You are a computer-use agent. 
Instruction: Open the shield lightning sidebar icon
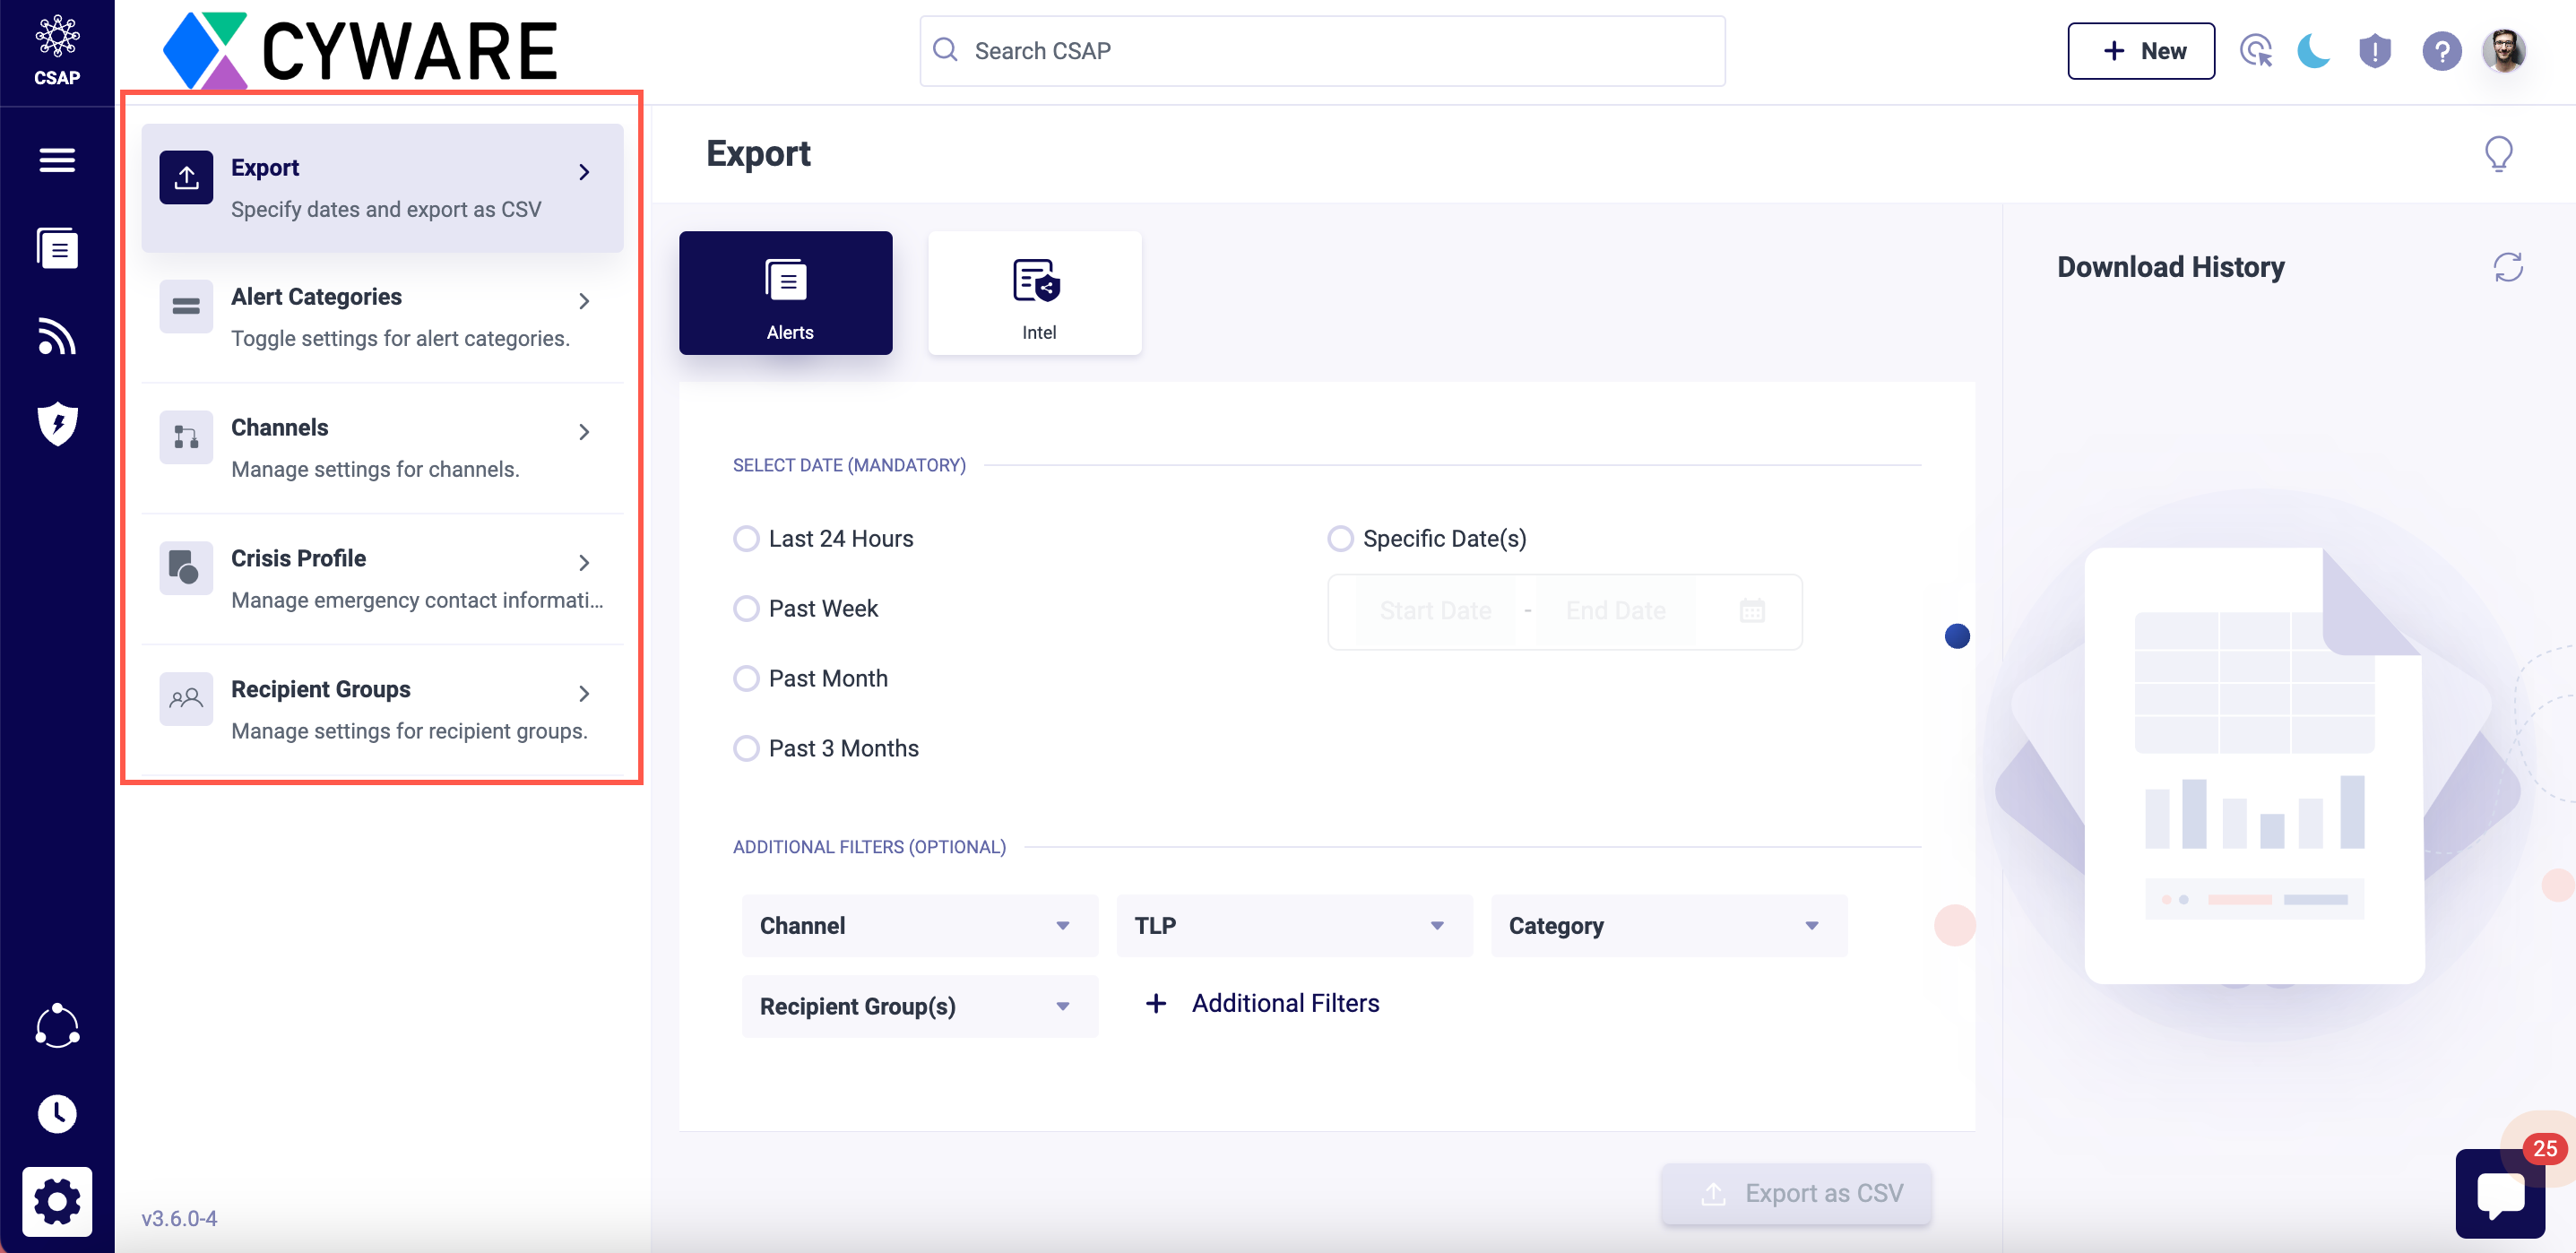point(57,423)
